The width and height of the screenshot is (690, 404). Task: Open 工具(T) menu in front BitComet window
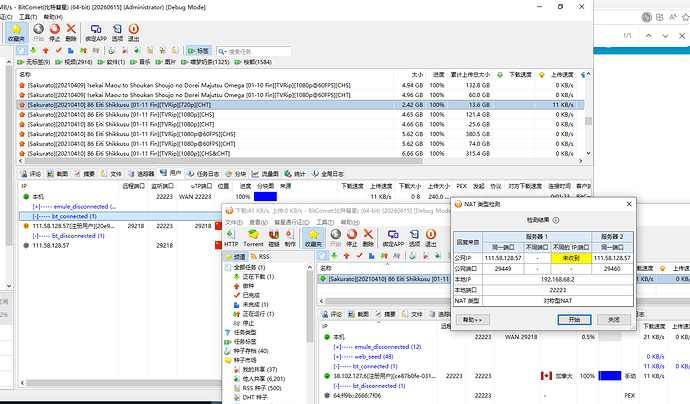(325, 222)
